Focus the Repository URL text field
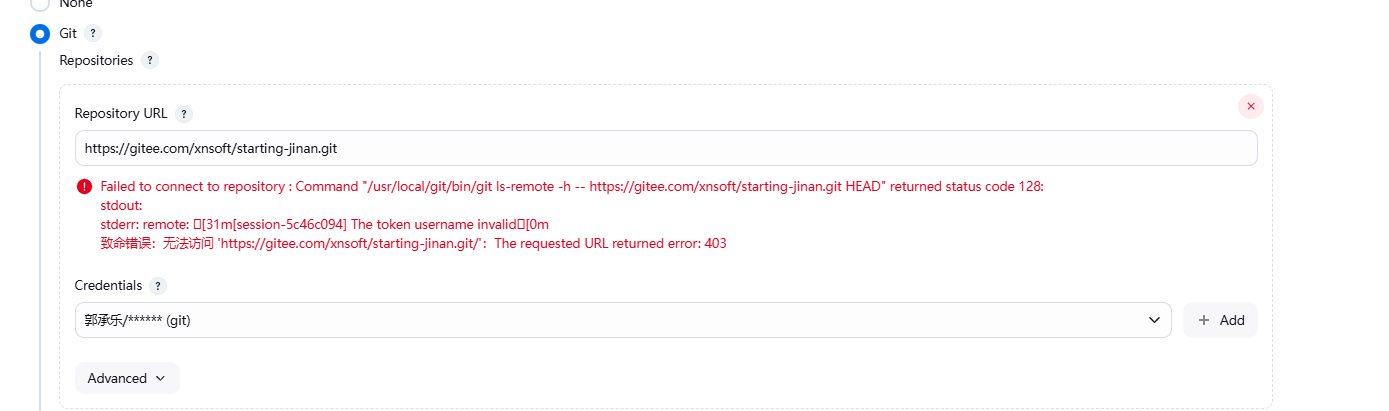This screenshot has width=1389, height=411. point(665,148)
